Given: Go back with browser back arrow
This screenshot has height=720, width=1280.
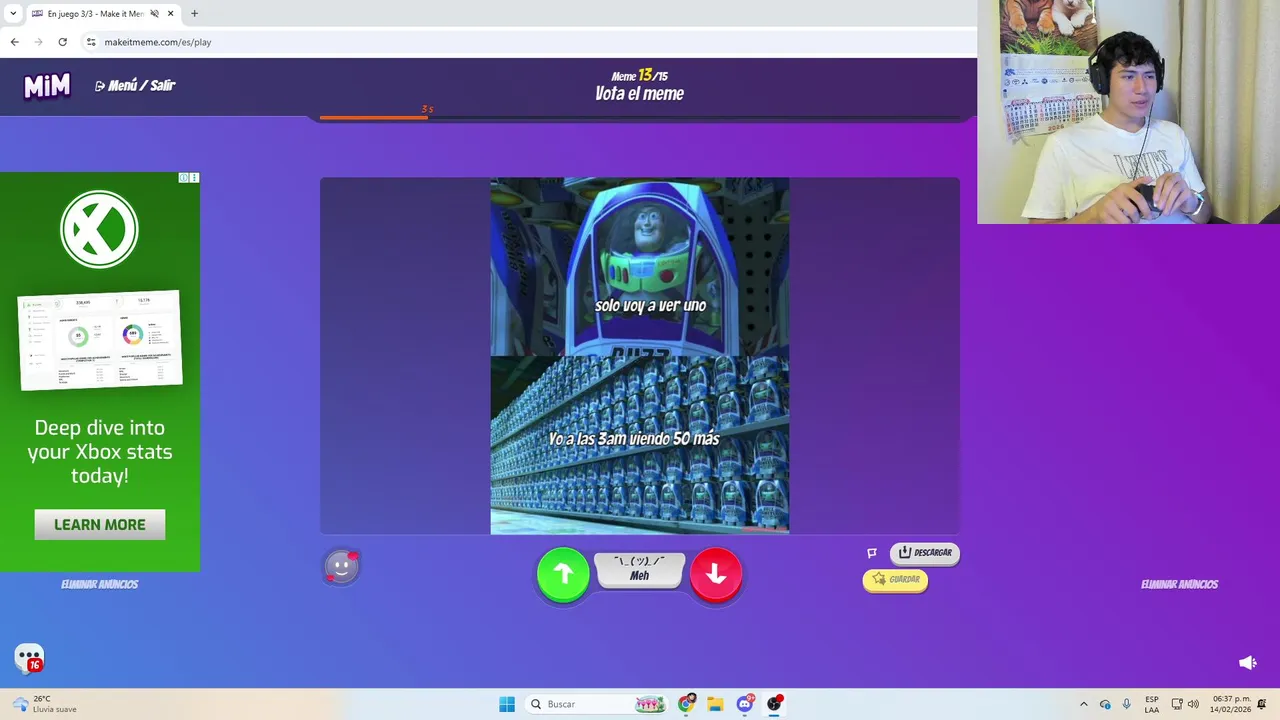Looking at the screenshot, I should pos(15,42).
